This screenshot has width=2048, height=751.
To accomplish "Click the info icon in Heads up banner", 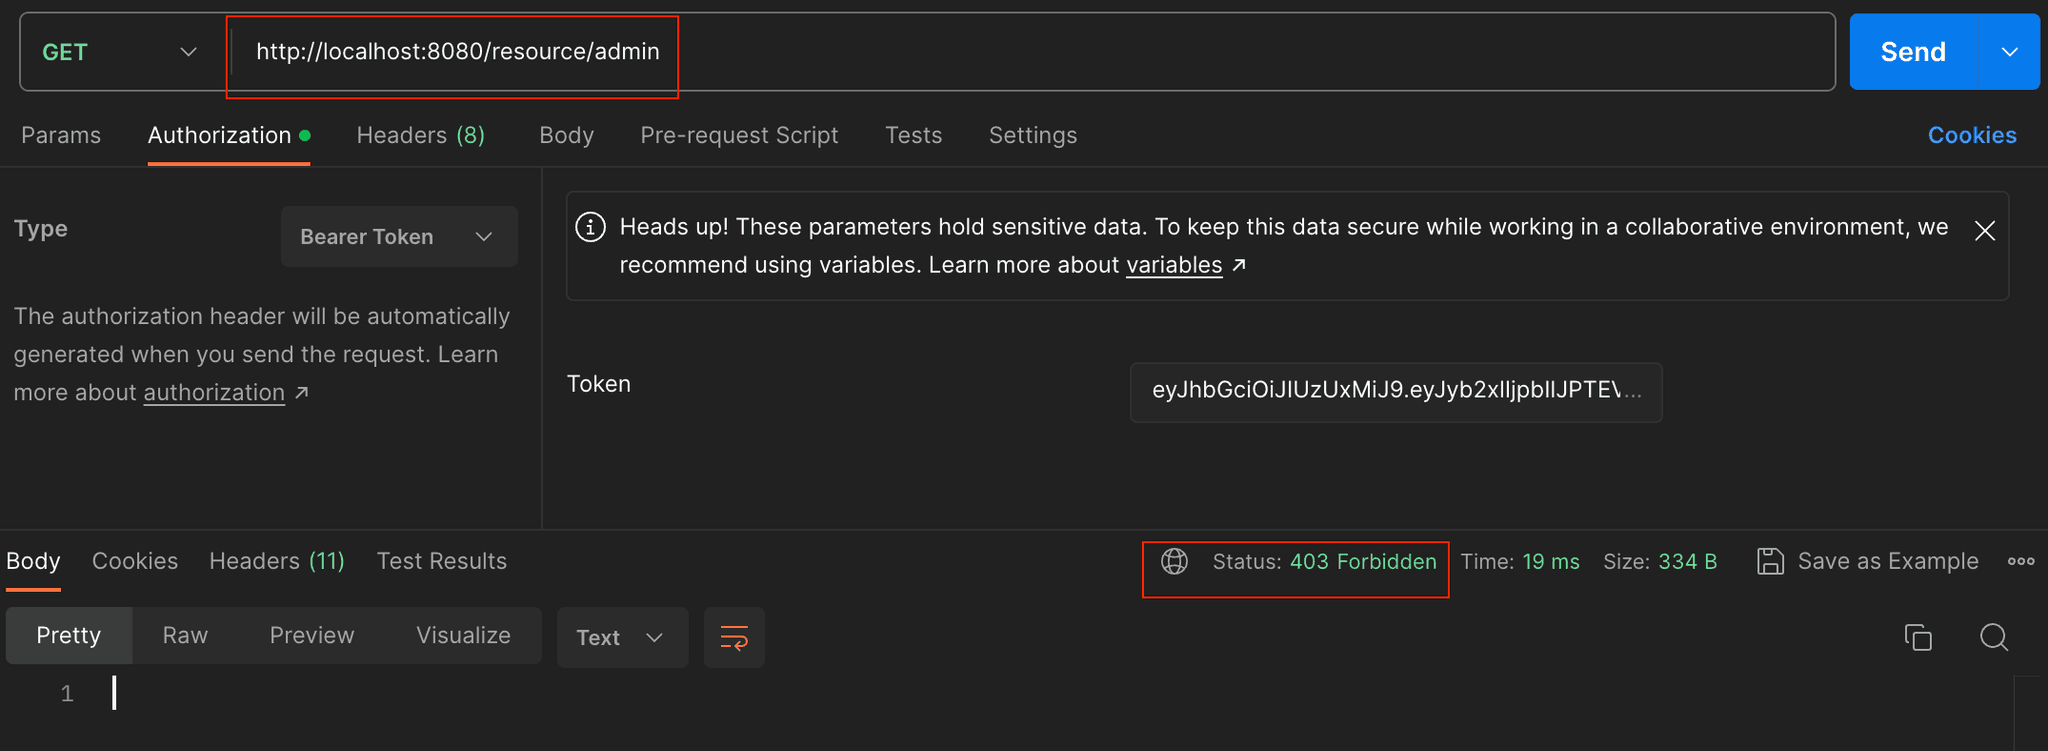I will click(x=590, y=227).
